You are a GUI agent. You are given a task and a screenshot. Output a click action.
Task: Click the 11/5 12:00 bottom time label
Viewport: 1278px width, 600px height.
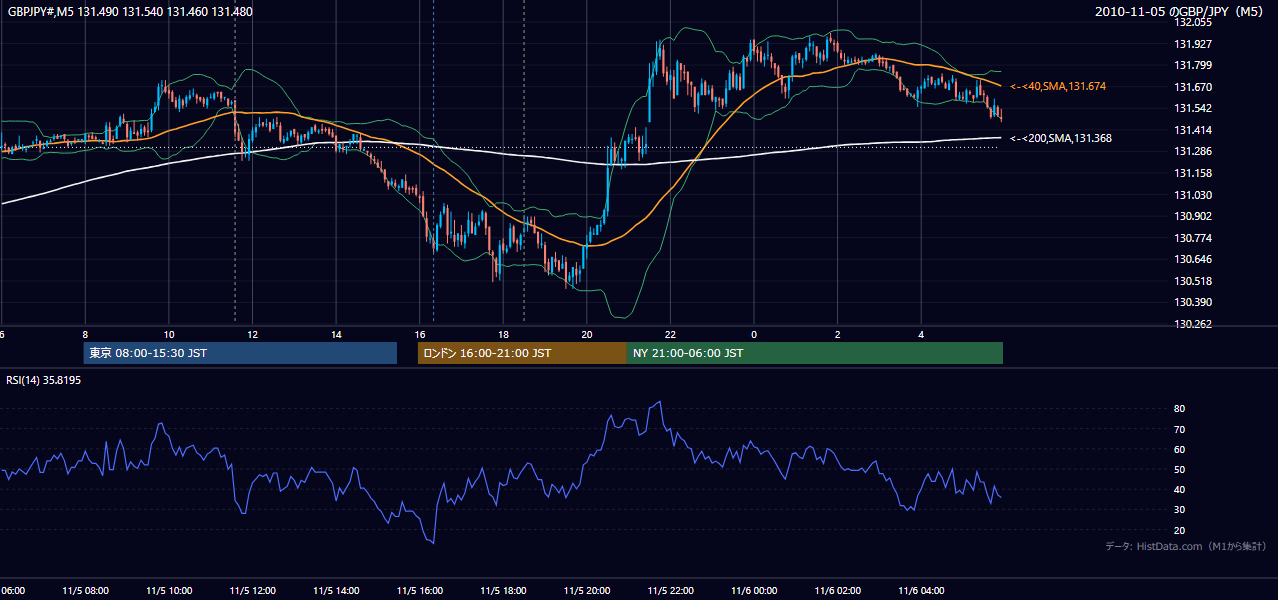click(253, 591)
